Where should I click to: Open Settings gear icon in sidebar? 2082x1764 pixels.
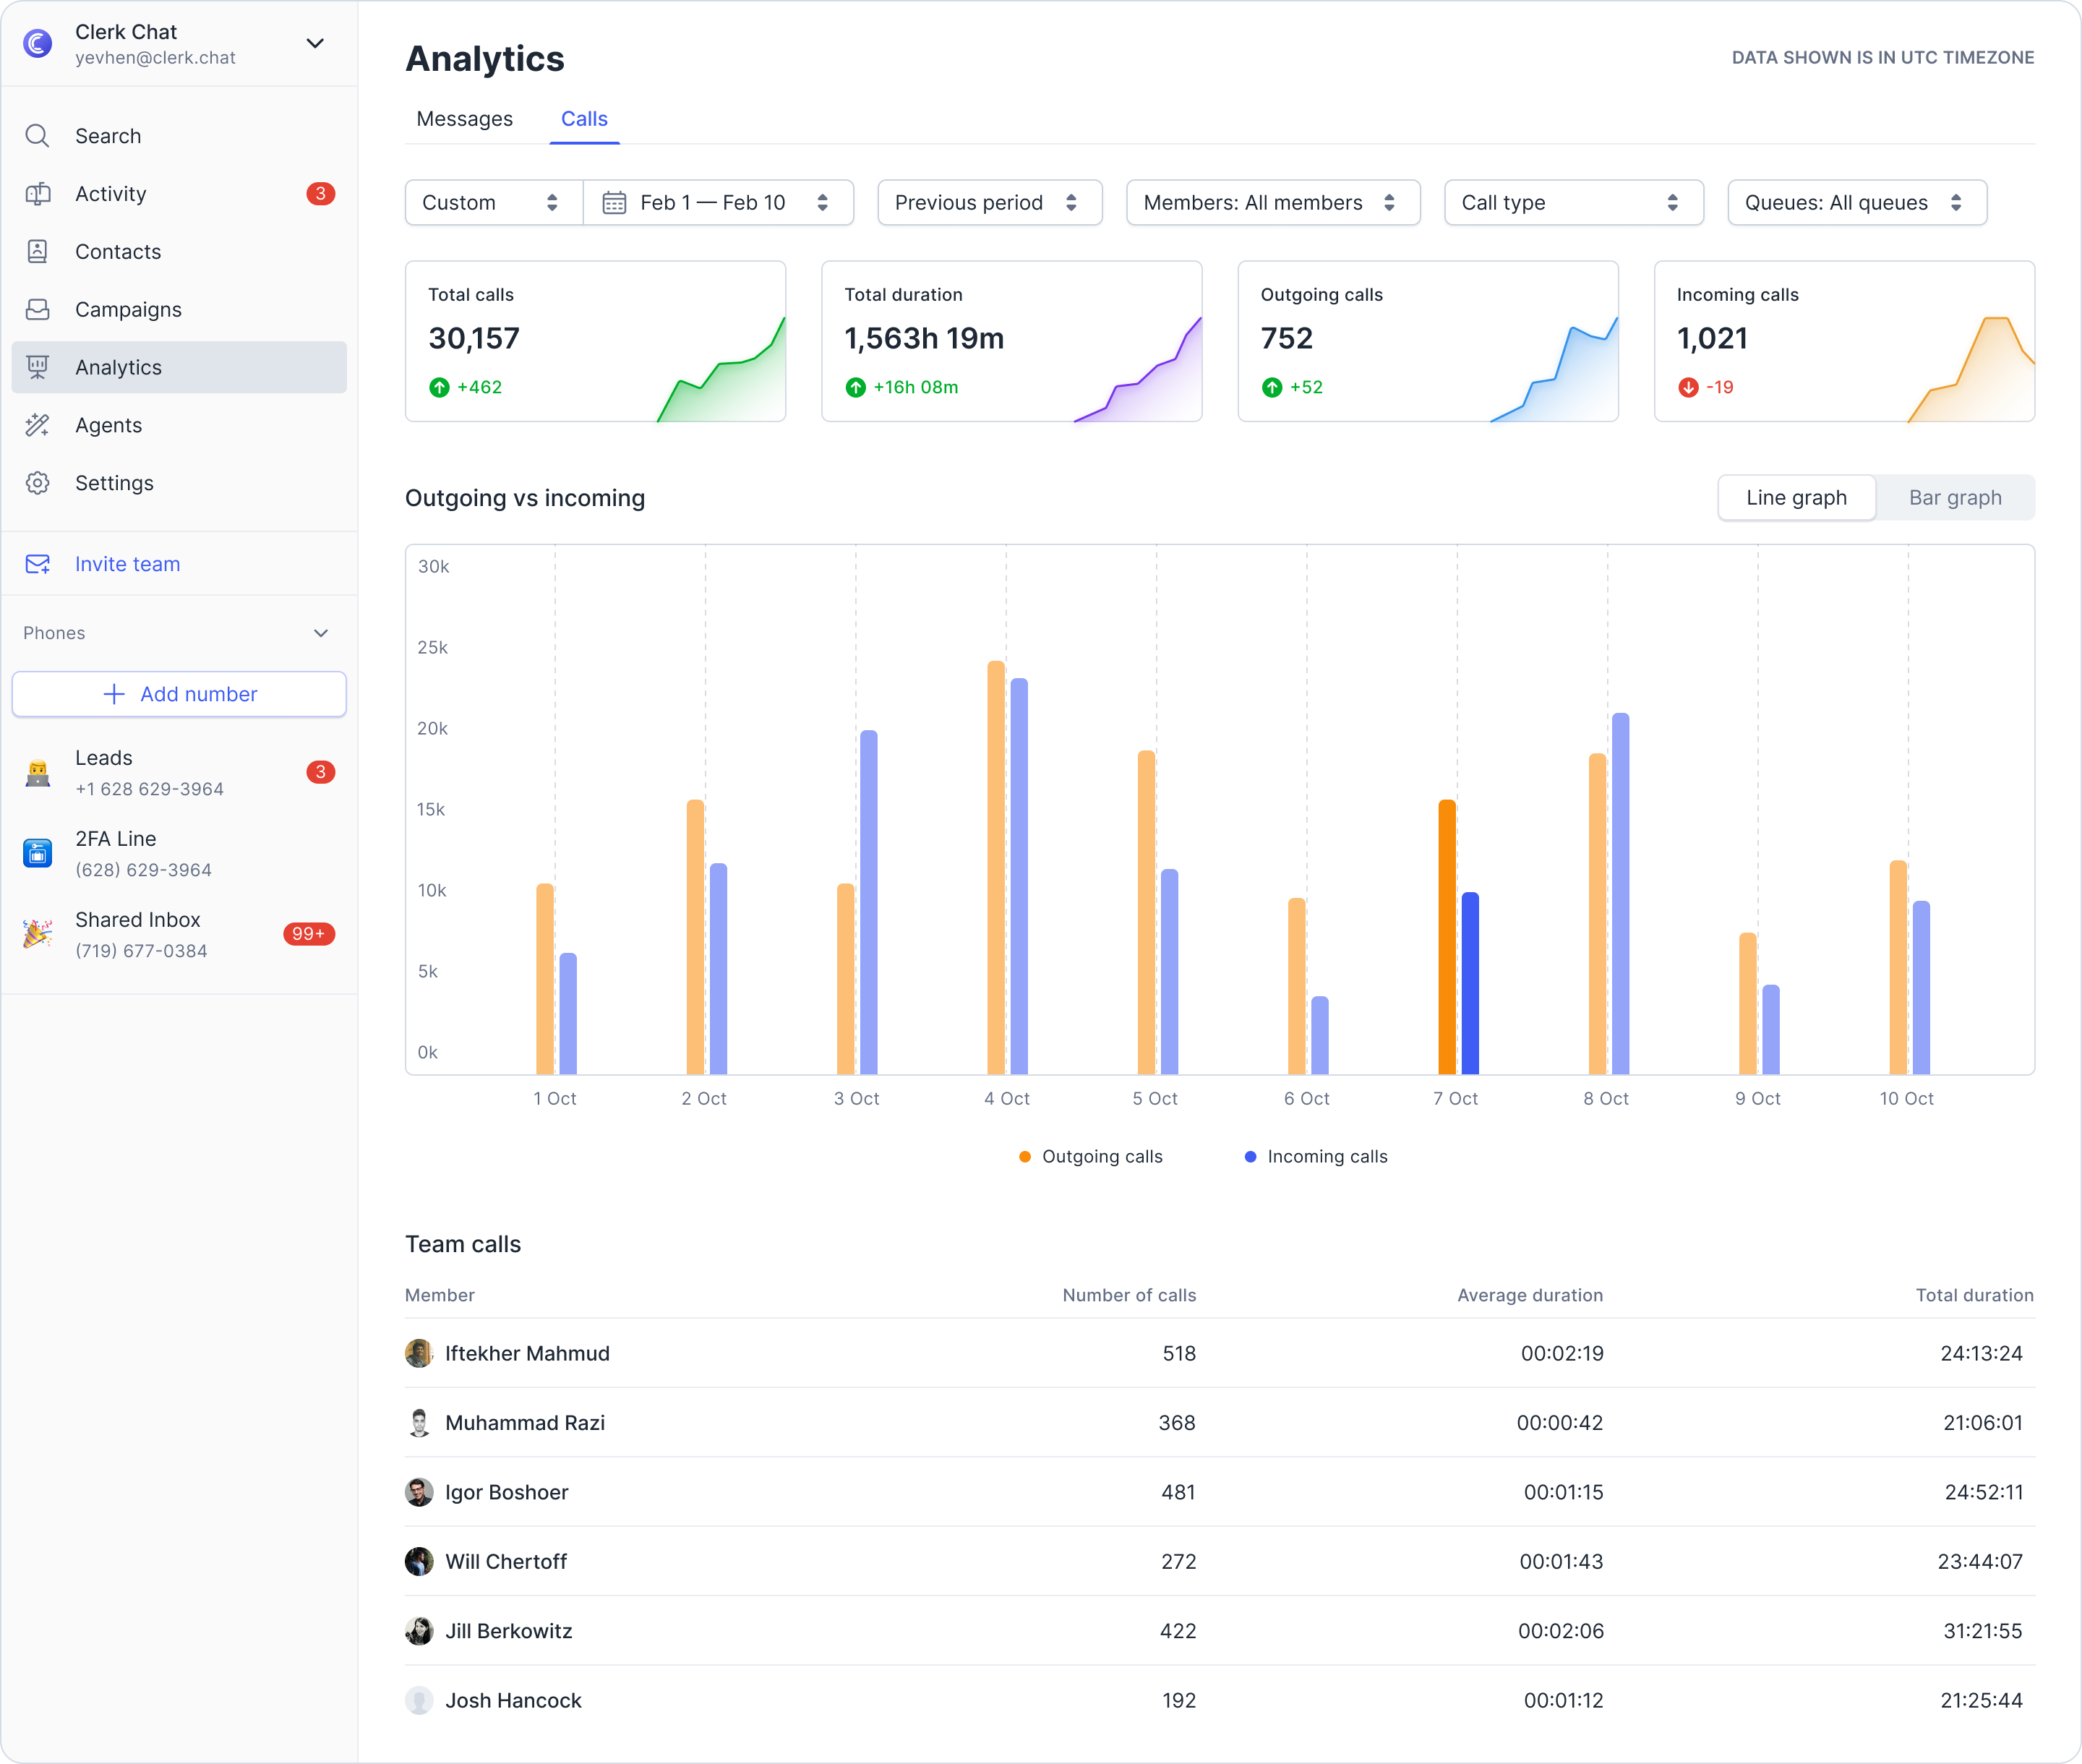pos(37,483)
